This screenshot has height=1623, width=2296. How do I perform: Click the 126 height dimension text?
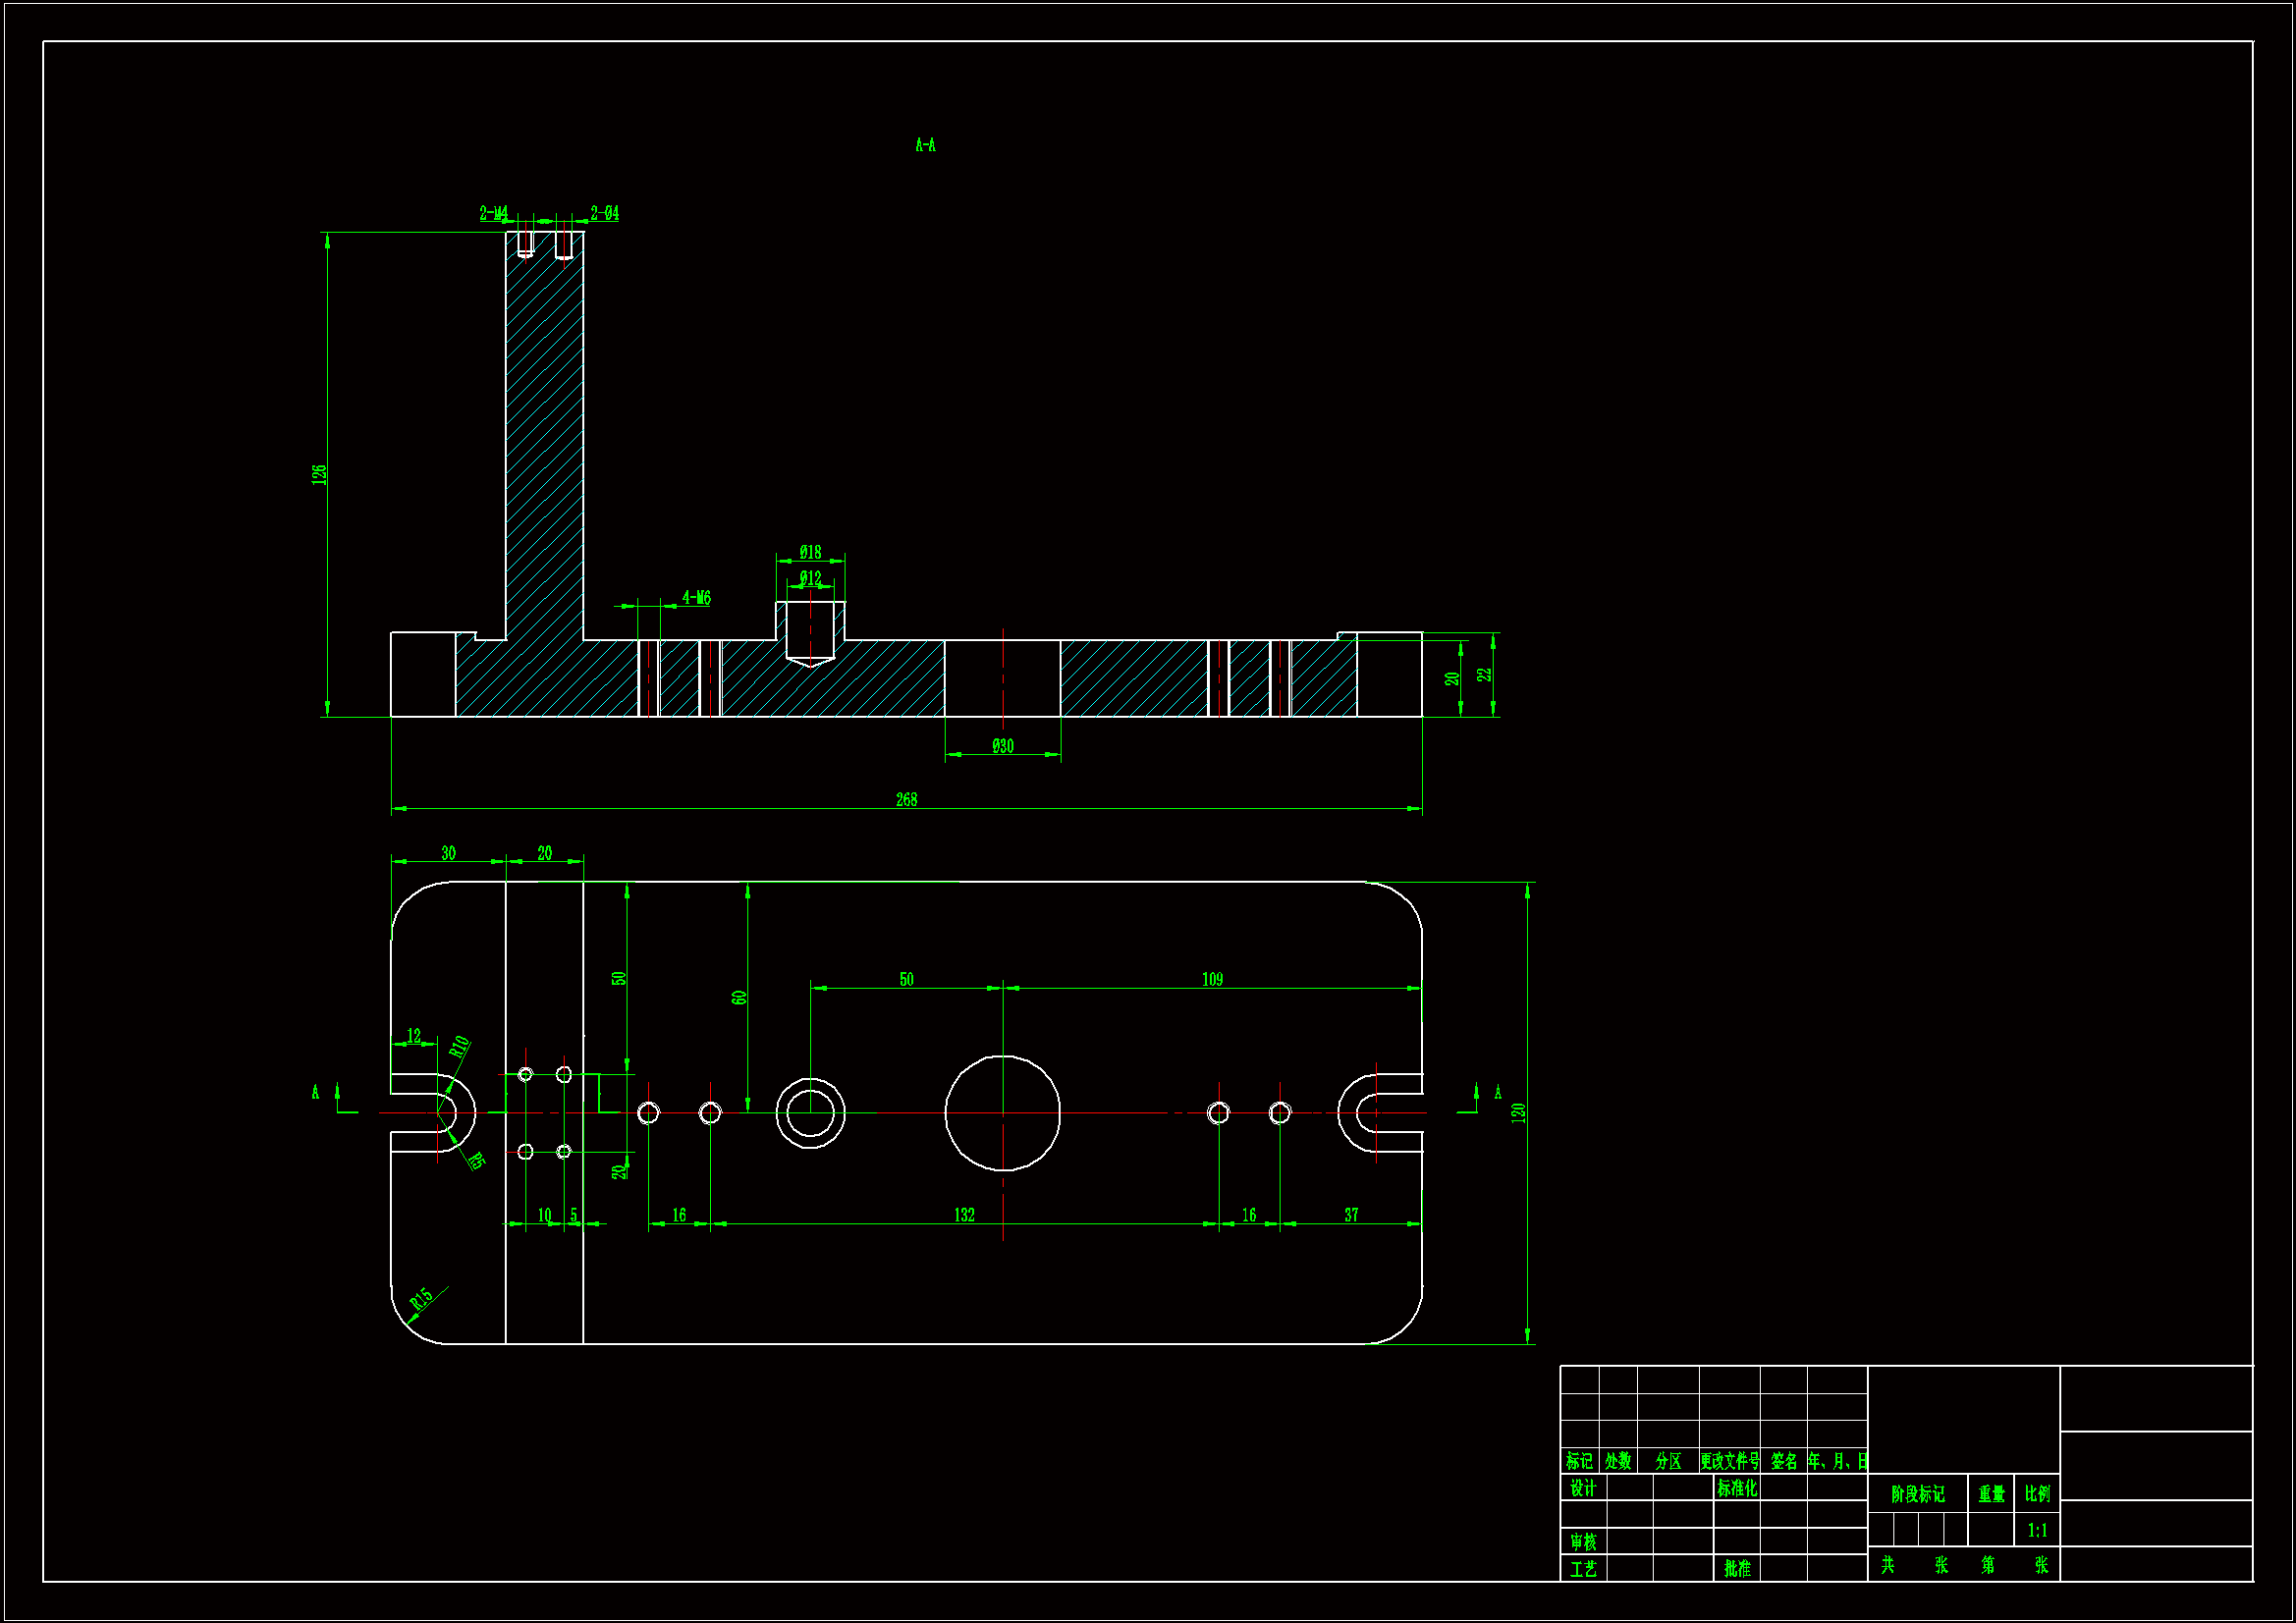pyautogui.click(x=319, y=475)
